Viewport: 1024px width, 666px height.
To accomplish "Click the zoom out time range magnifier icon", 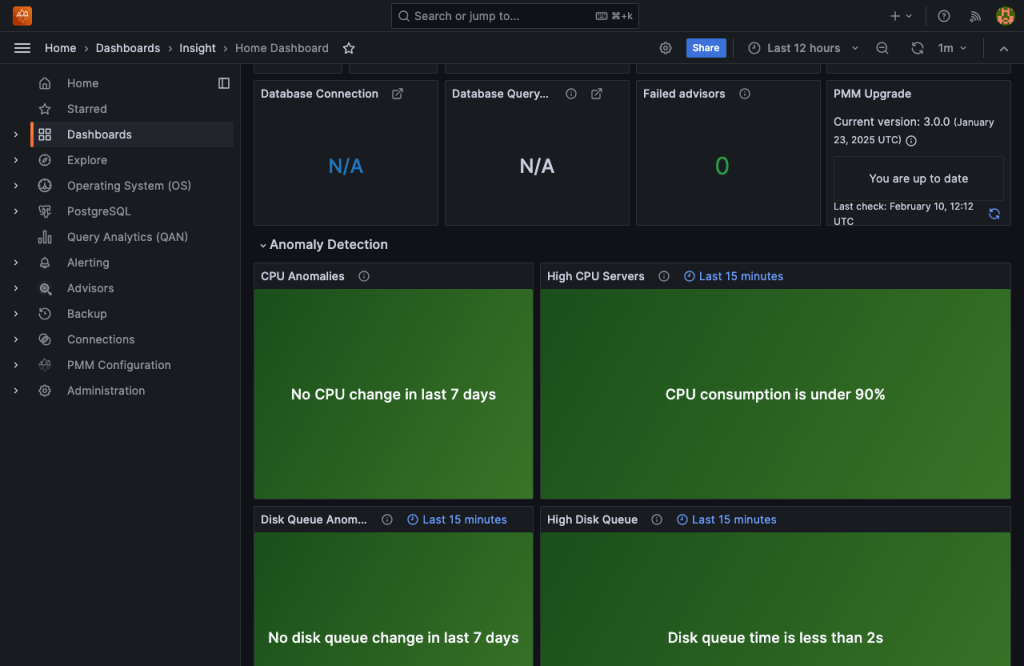I will (880, 47).
